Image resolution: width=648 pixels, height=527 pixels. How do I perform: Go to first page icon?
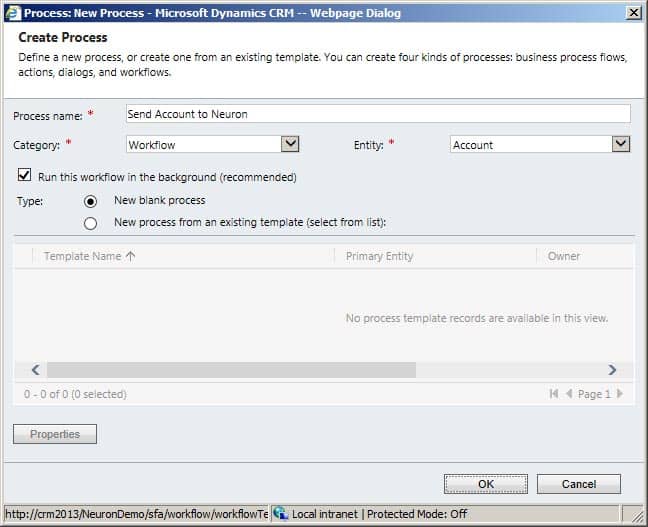click(554, 393)
